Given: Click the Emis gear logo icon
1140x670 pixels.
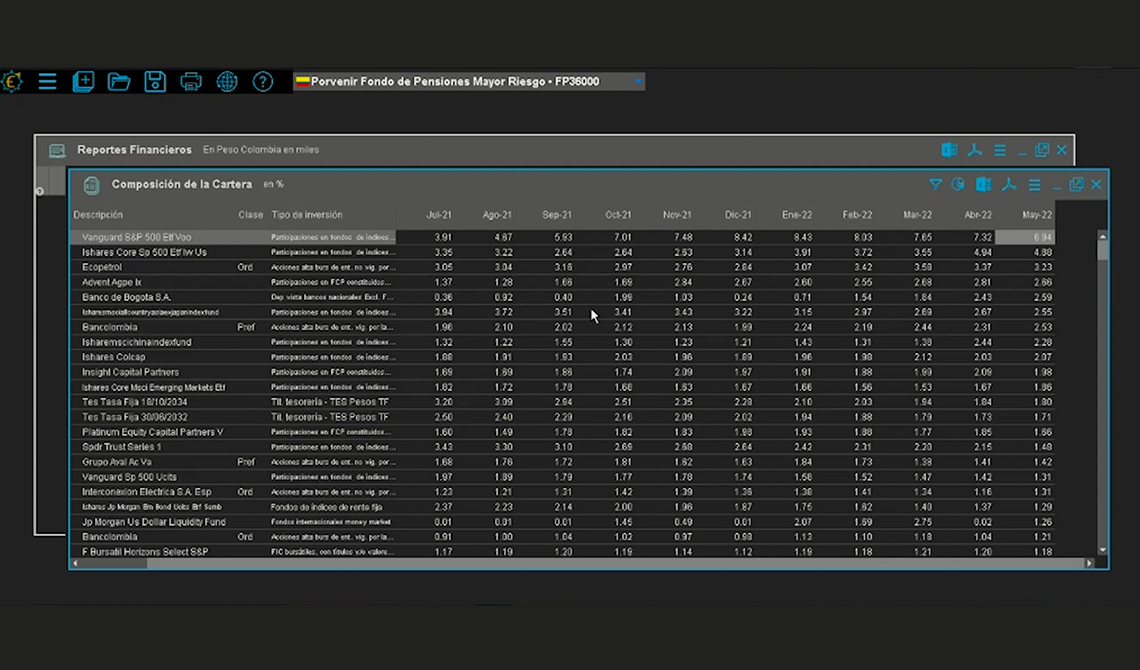Looking at the screenshot, I should (11, 81).
